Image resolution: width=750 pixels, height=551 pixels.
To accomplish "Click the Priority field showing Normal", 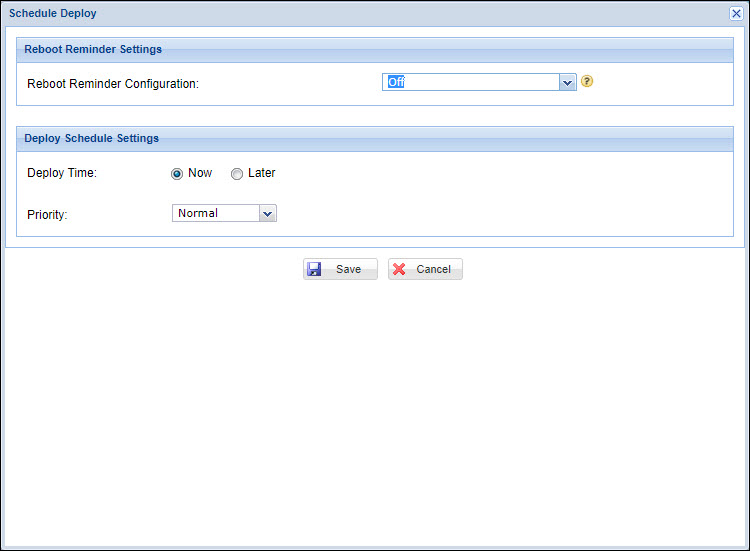I will point(214,213).
